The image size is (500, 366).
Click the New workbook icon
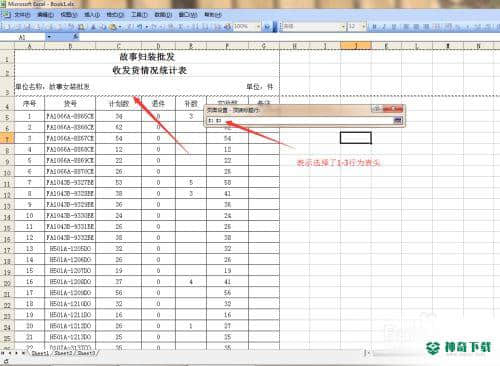8,26
